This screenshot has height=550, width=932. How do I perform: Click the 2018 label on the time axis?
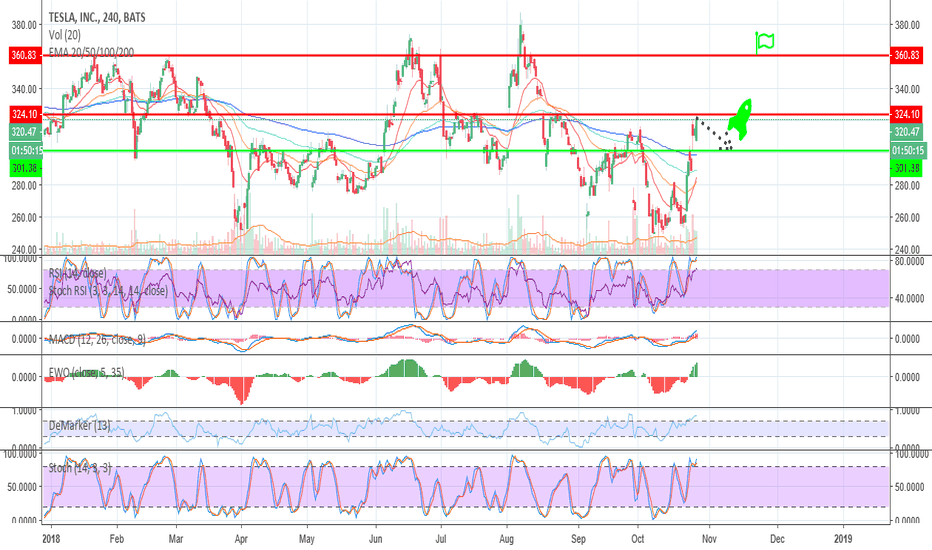click(x=51, y=539)
